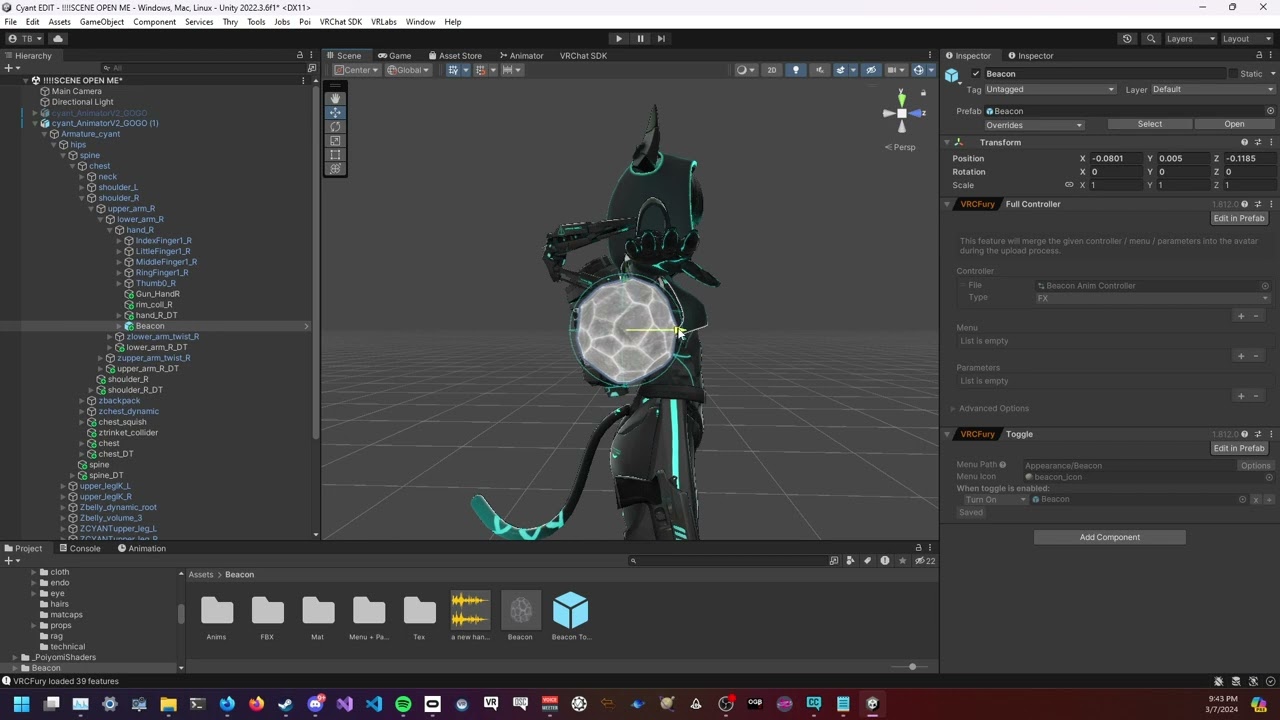The height and width of the screenshot is (720, 1280).
Task: Select the Move tool in scene
Action: point(335,112)
